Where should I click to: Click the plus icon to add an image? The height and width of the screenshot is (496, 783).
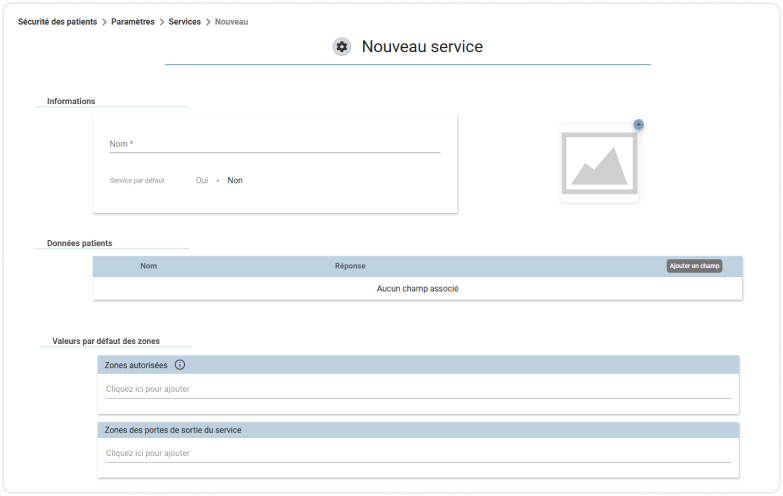pos(638,124)
